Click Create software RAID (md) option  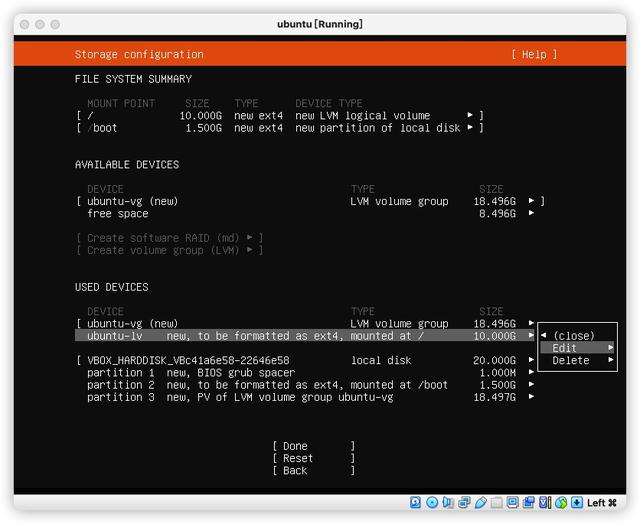(x=169, y=238)
